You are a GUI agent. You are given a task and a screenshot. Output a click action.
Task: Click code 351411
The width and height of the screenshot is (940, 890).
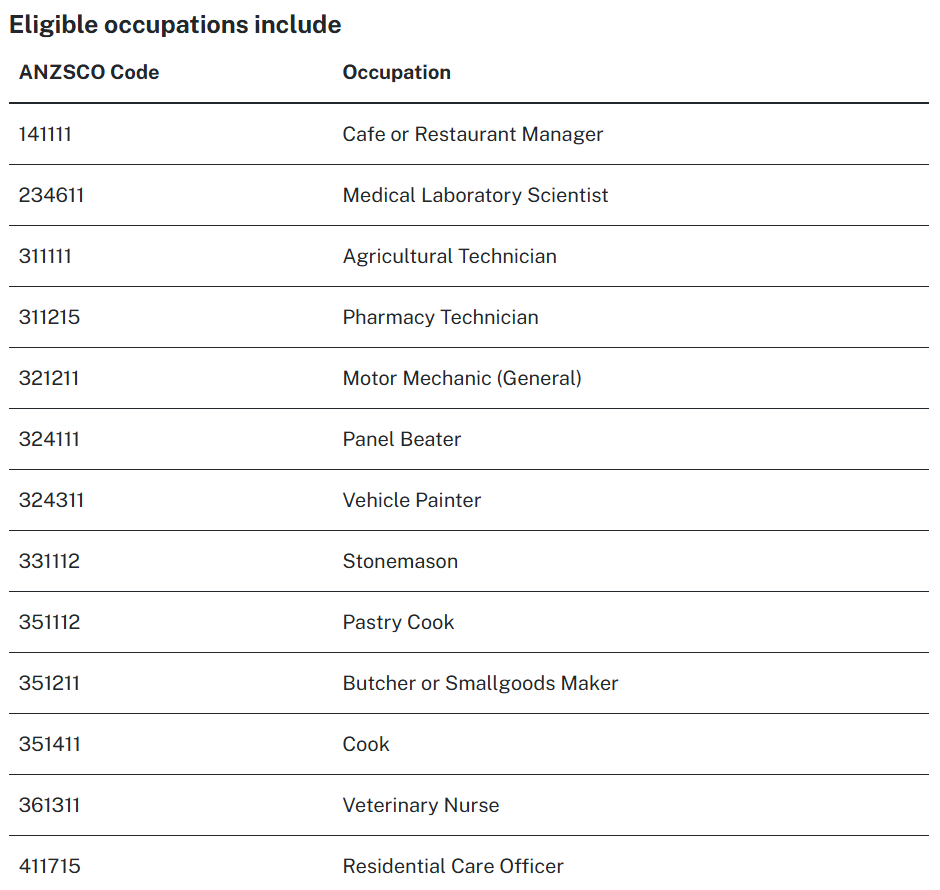[49, 744]
